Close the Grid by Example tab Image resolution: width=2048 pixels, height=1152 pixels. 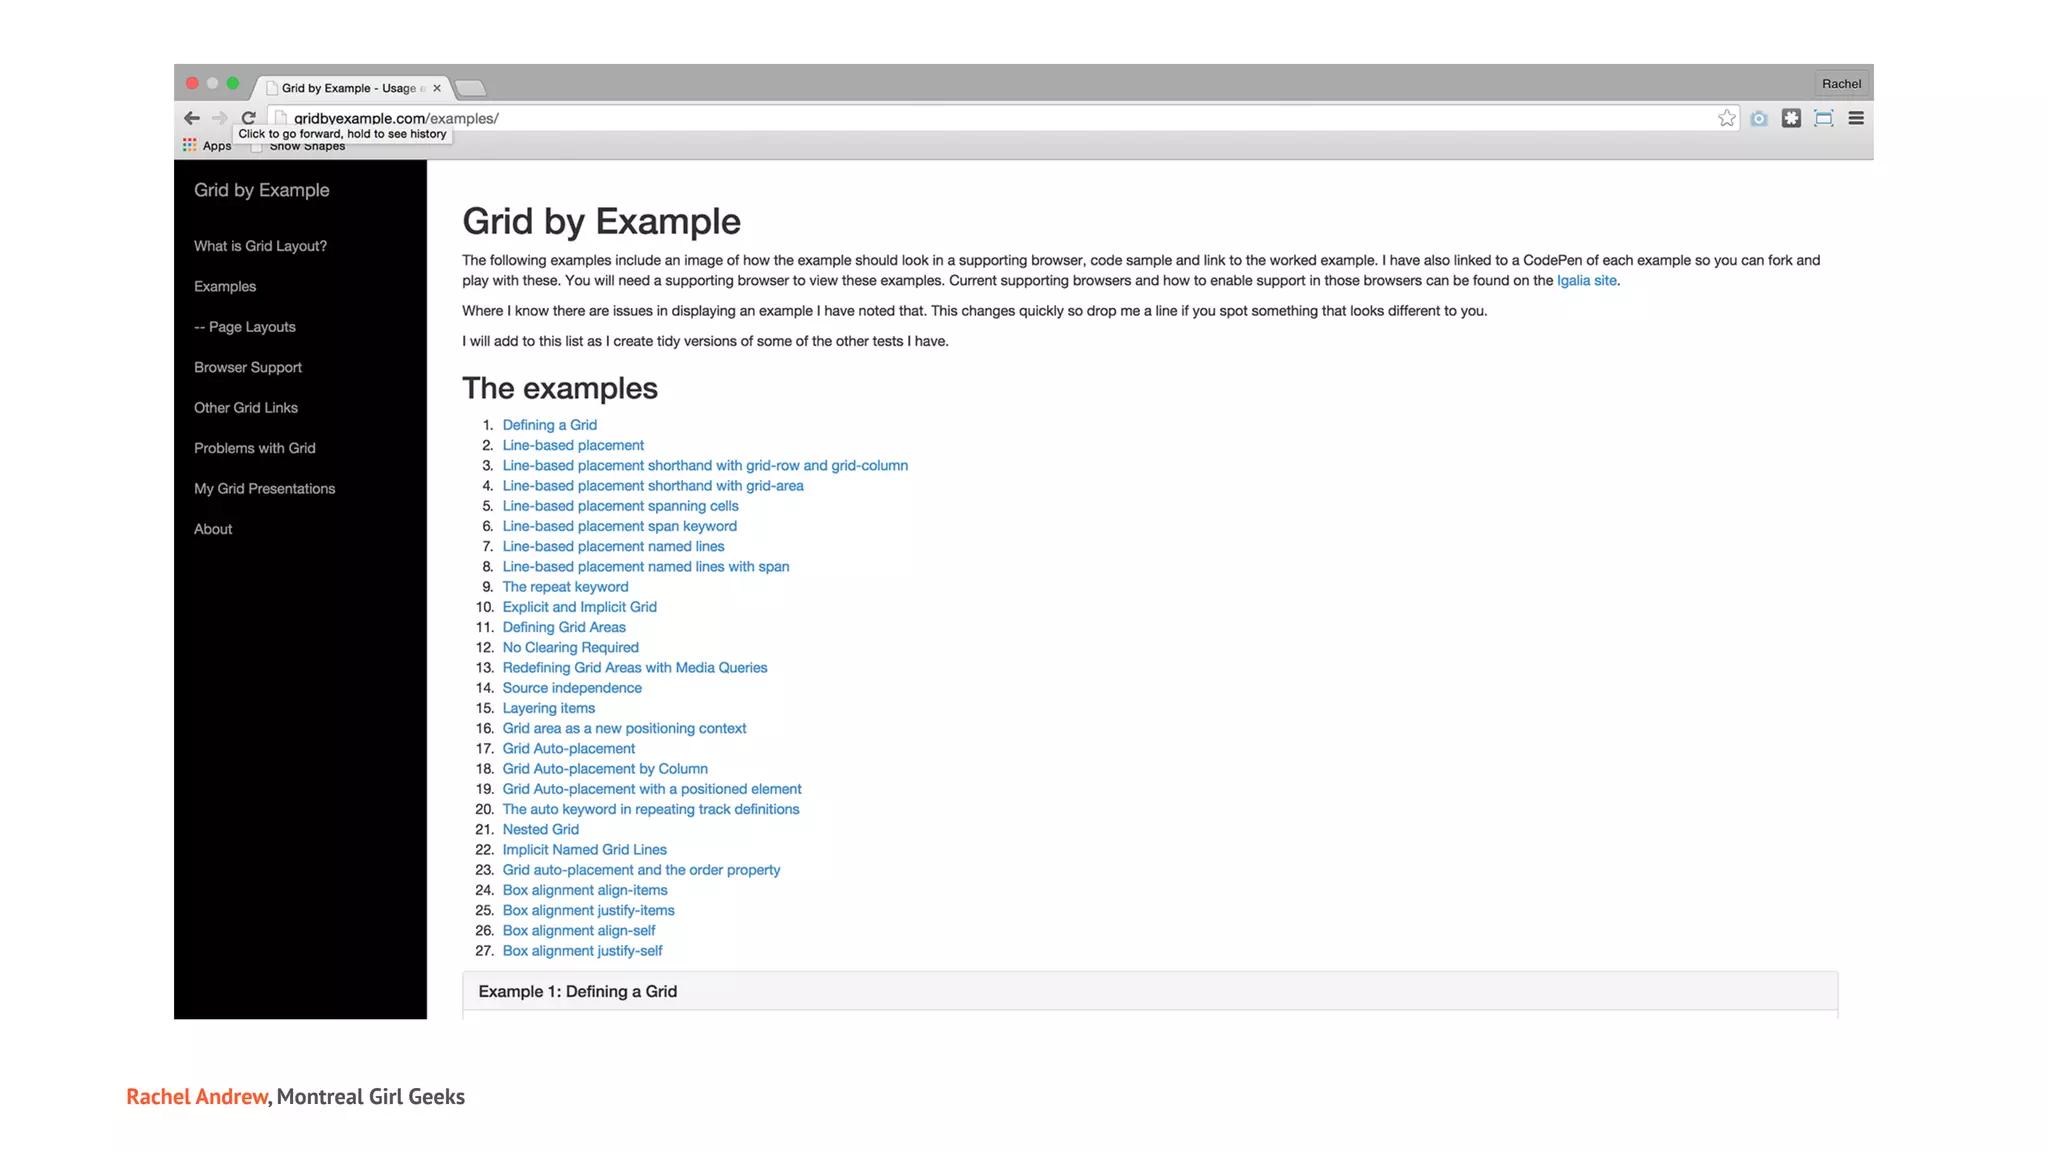point(437,88)
